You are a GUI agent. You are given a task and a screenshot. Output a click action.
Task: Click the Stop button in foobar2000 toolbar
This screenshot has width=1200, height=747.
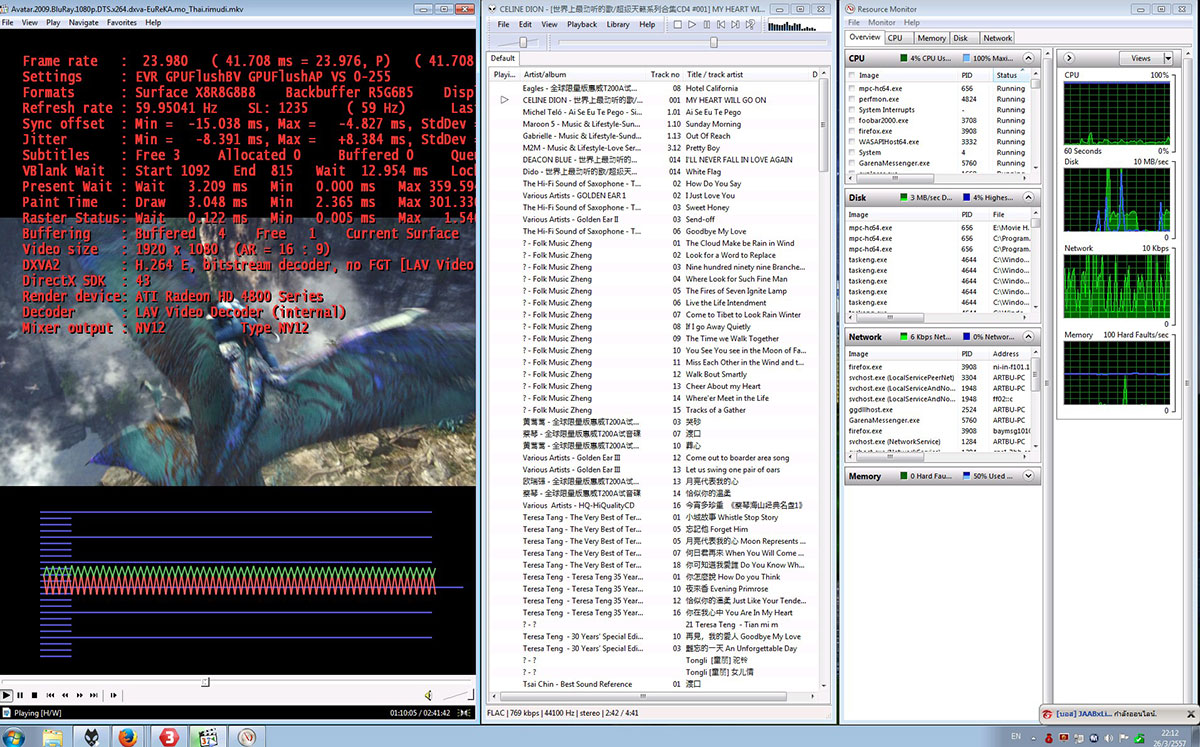click(x=675, y=24)
